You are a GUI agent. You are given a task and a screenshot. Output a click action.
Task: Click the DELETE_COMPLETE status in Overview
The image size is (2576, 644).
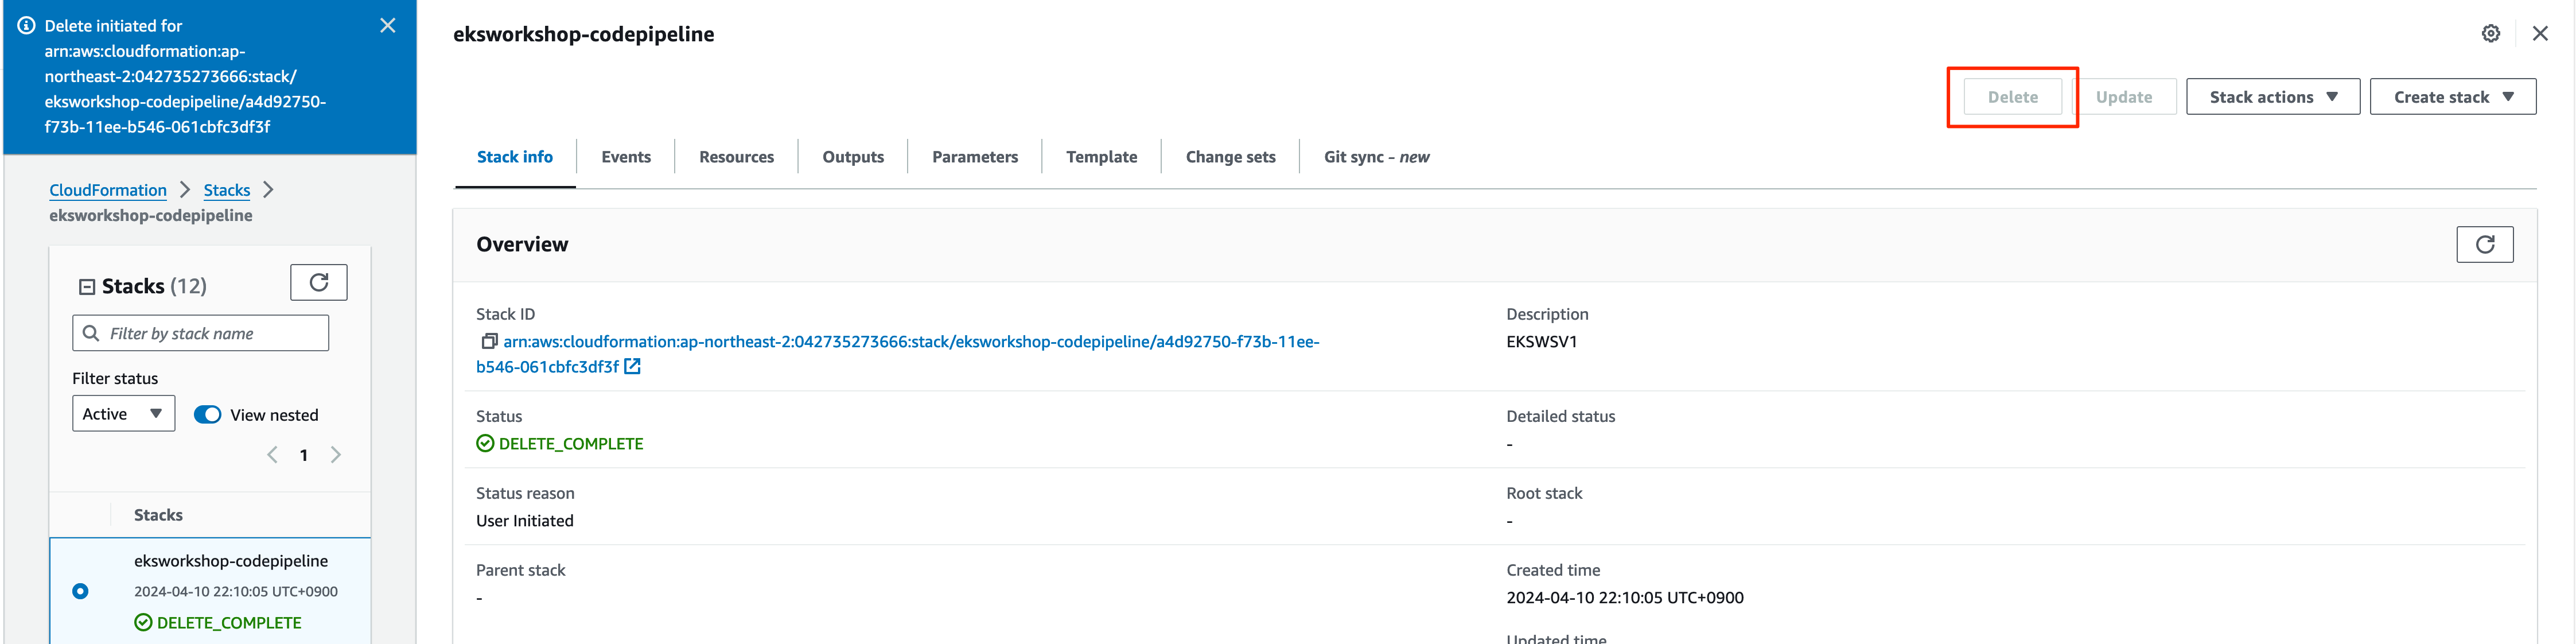(570, 443)
